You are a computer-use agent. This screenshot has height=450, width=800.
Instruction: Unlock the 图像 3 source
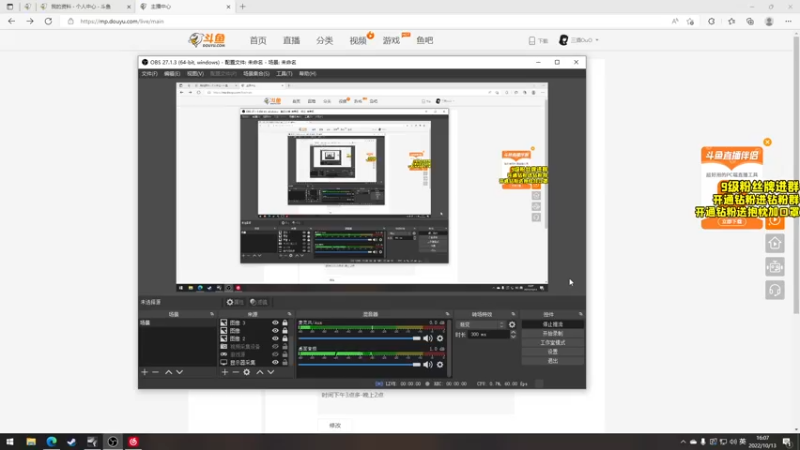point(285,323)
